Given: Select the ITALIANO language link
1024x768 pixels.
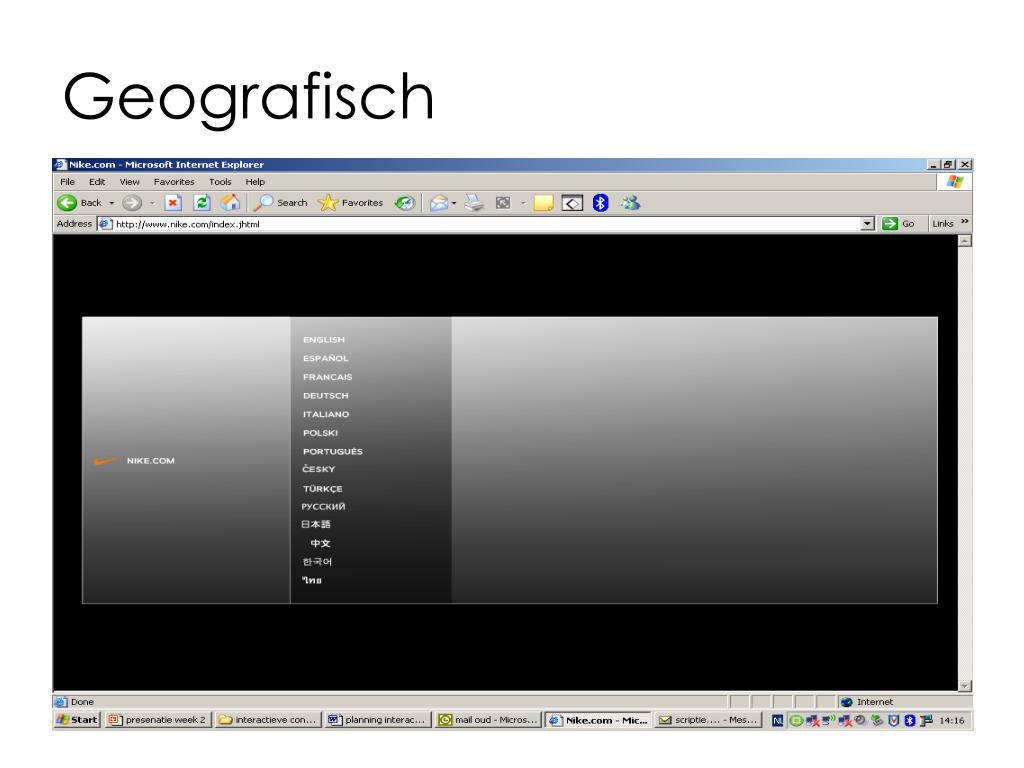Looking at the screenshot, I should [x=326, y=414].
